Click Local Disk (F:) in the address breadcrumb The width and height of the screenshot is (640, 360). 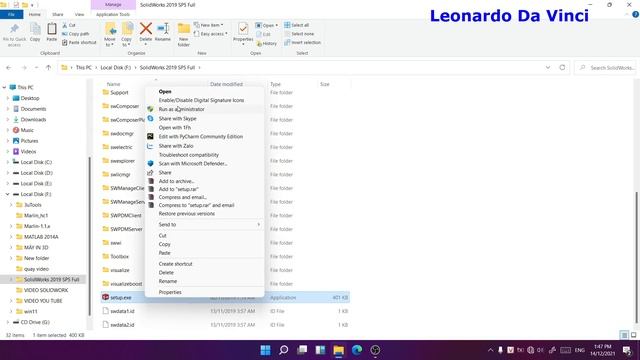pos(116,68)
